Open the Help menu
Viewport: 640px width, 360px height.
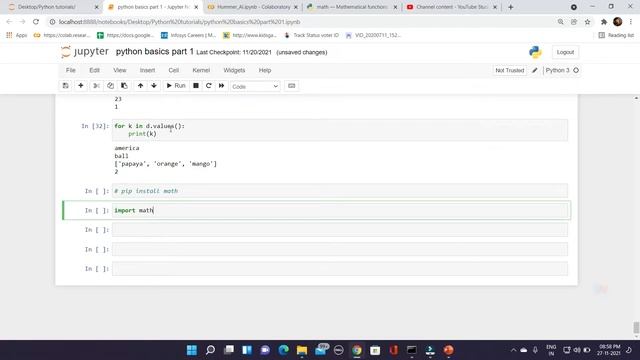[264, 70]
